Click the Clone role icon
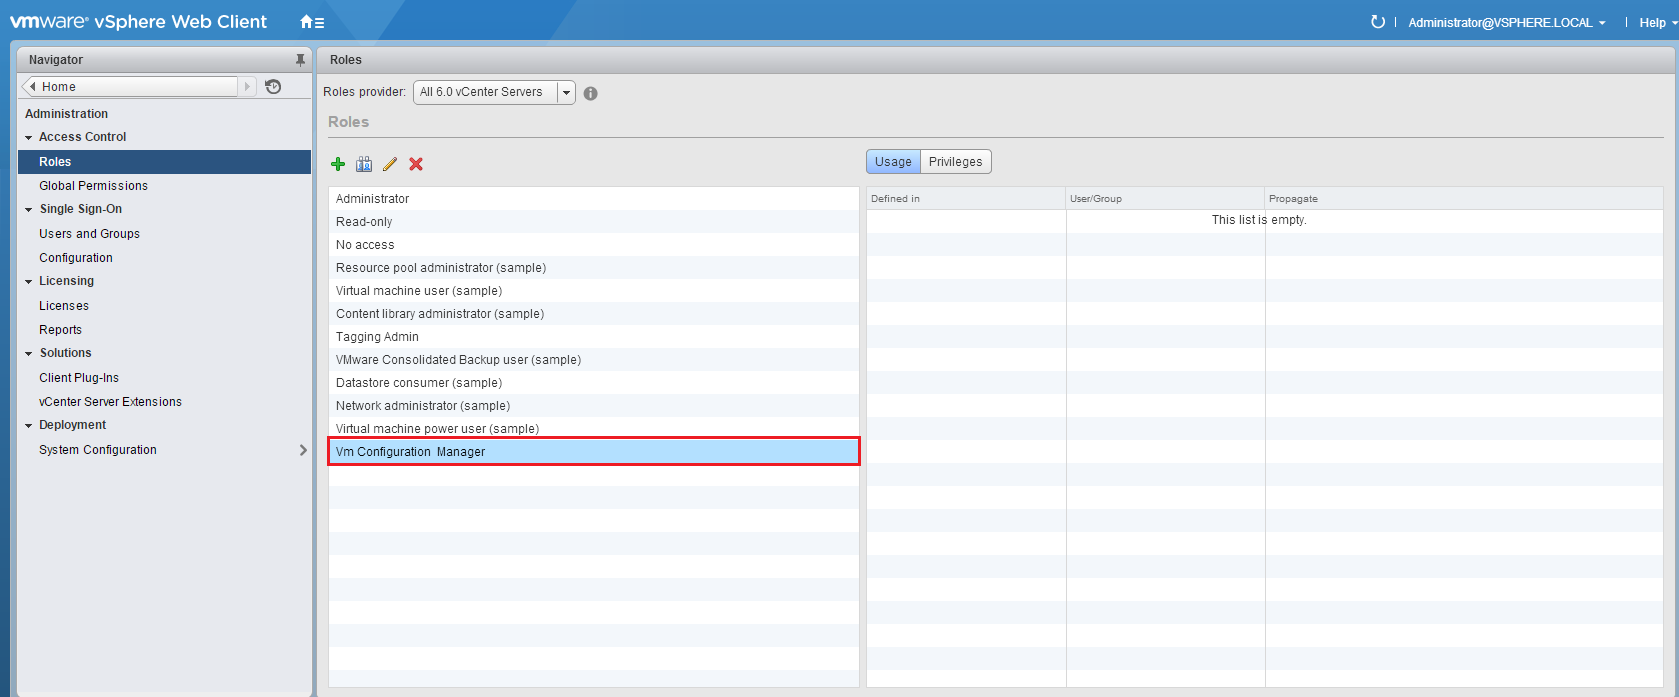 coord(364,164)
